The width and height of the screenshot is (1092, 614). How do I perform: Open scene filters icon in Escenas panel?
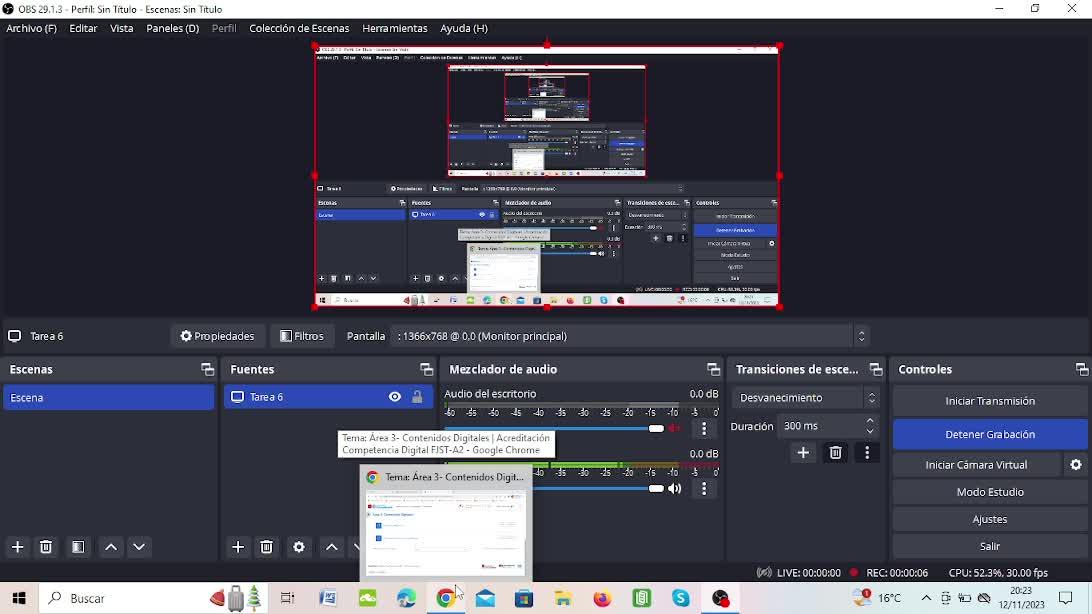click(x=78, y=547)
